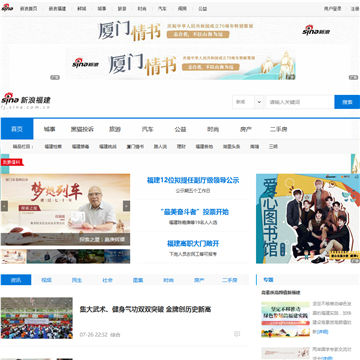The height and width of the screenshot is (360, 360).
Task: Select 首页 in the main navigation
Action: coord(17,129)
